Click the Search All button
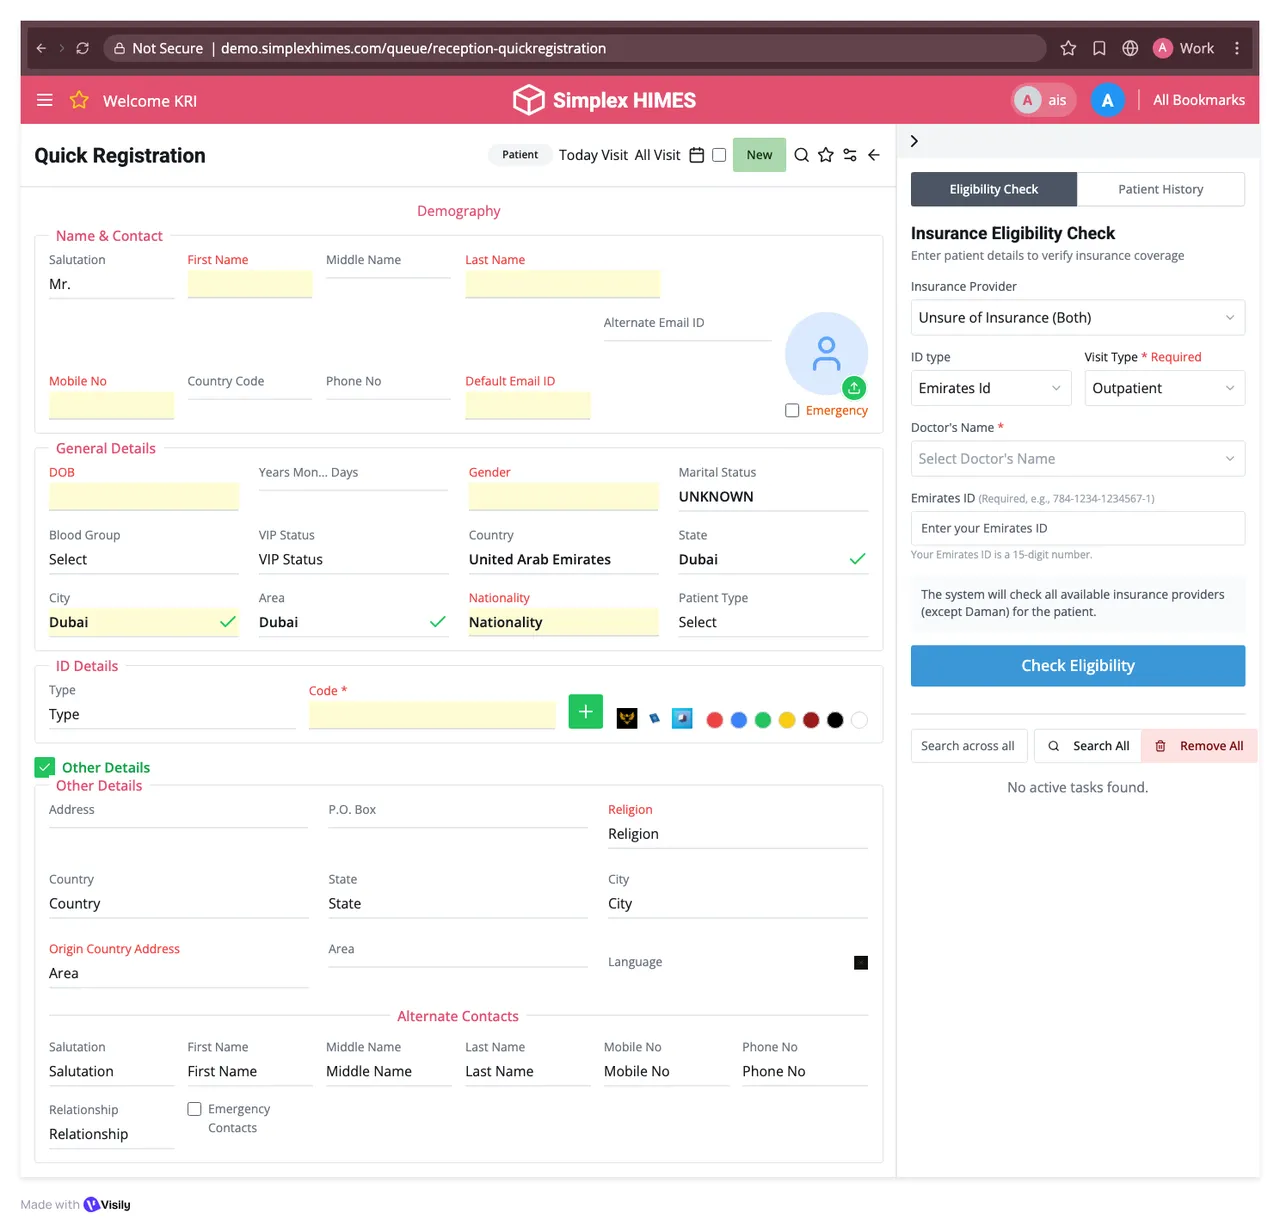Screen dimensions: 1280x1232 pos(1088,746)
